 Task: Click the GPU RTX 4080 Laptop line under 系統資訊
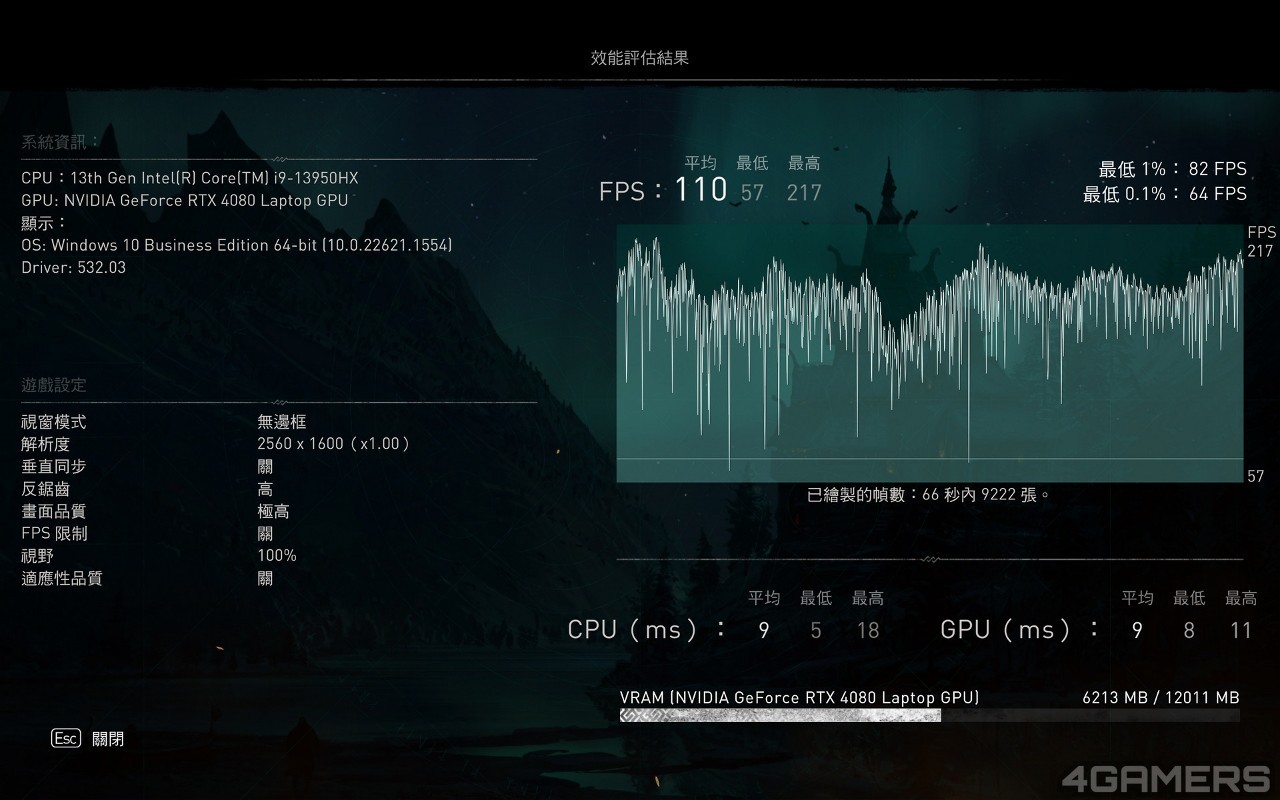coord(185,200)
